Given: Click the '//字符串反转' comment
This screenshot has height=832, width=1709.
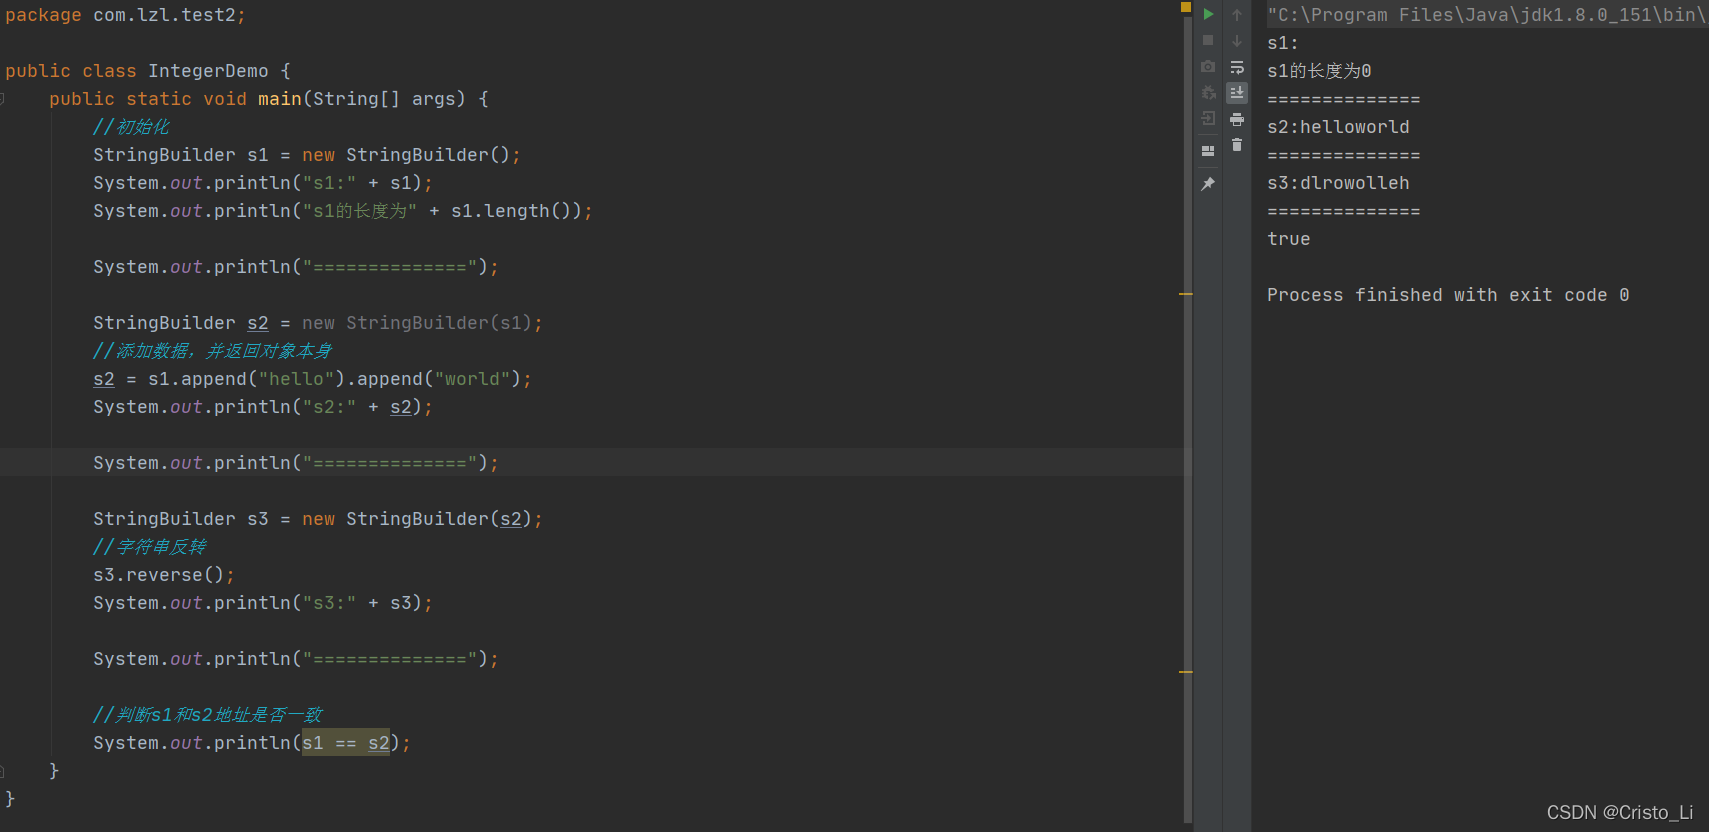Looking at the screenshot, I should tap(149, 547).
